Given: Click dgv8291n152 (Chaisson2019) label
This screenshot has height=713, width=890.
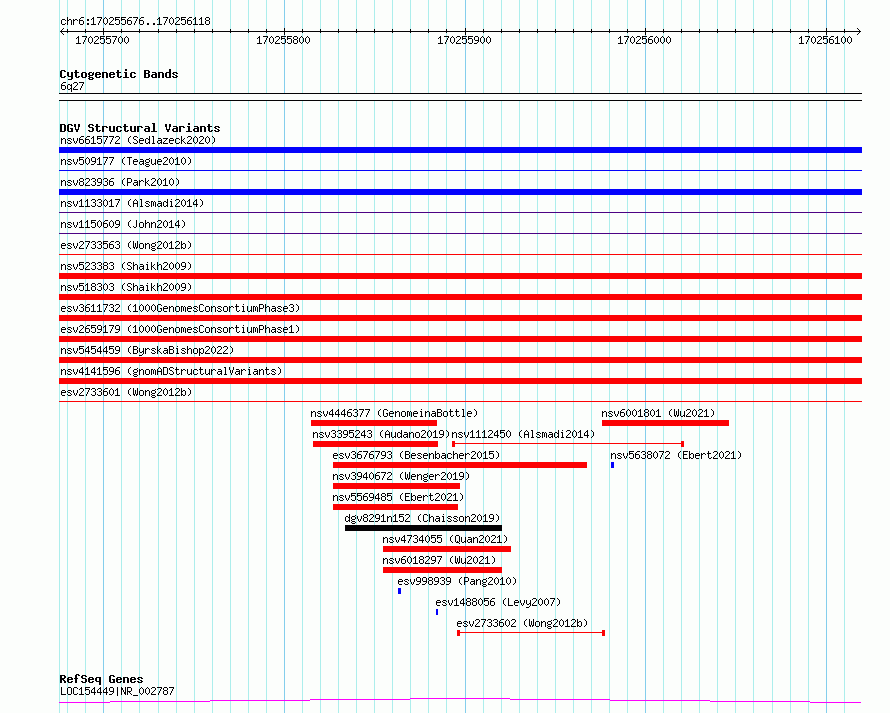Looking at the screenshot, I should tap(422, 518).
